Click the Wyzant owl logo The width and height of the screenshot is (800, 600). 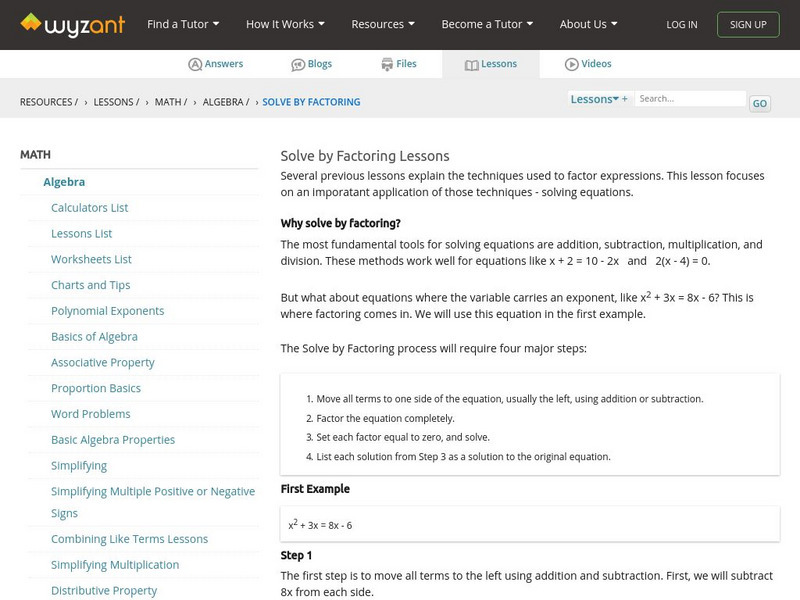pos(32,23)
